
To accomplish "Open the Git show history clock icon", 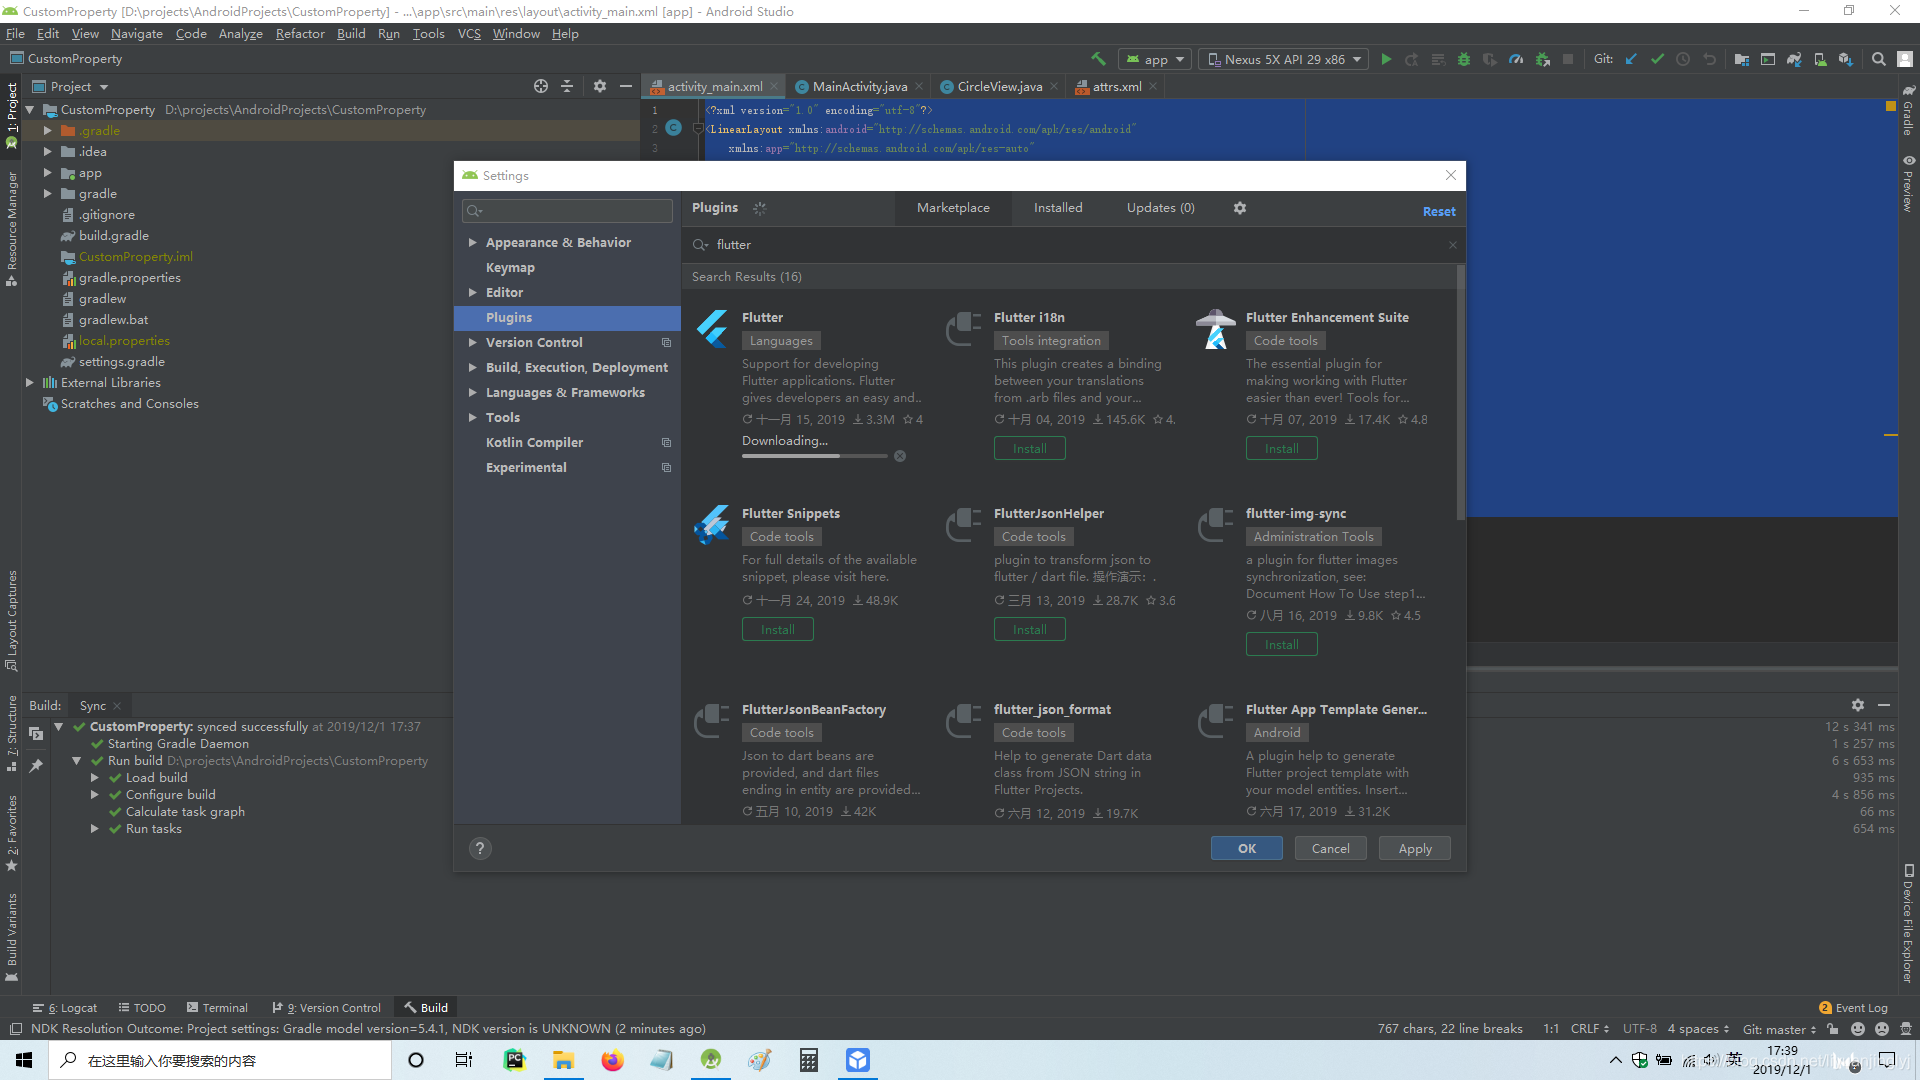I will [1683, 59].
